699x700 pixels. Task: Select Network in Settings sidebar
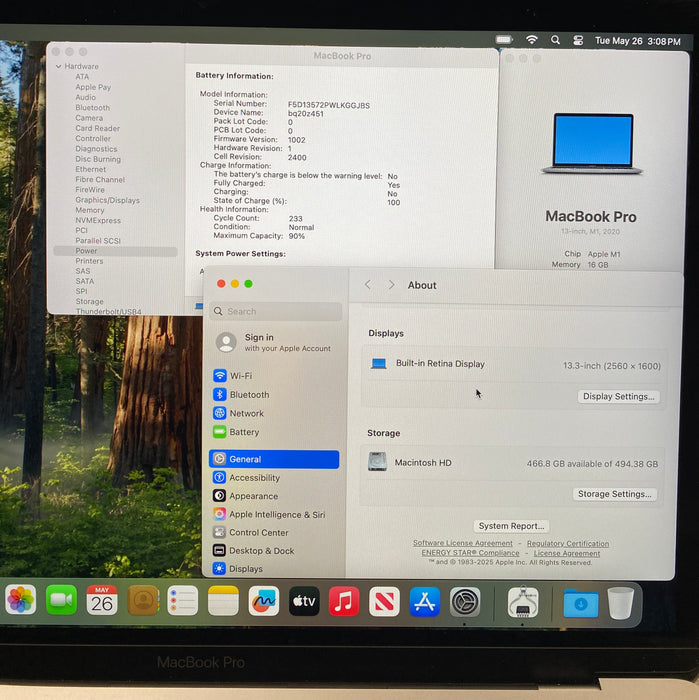coord(274,413)
